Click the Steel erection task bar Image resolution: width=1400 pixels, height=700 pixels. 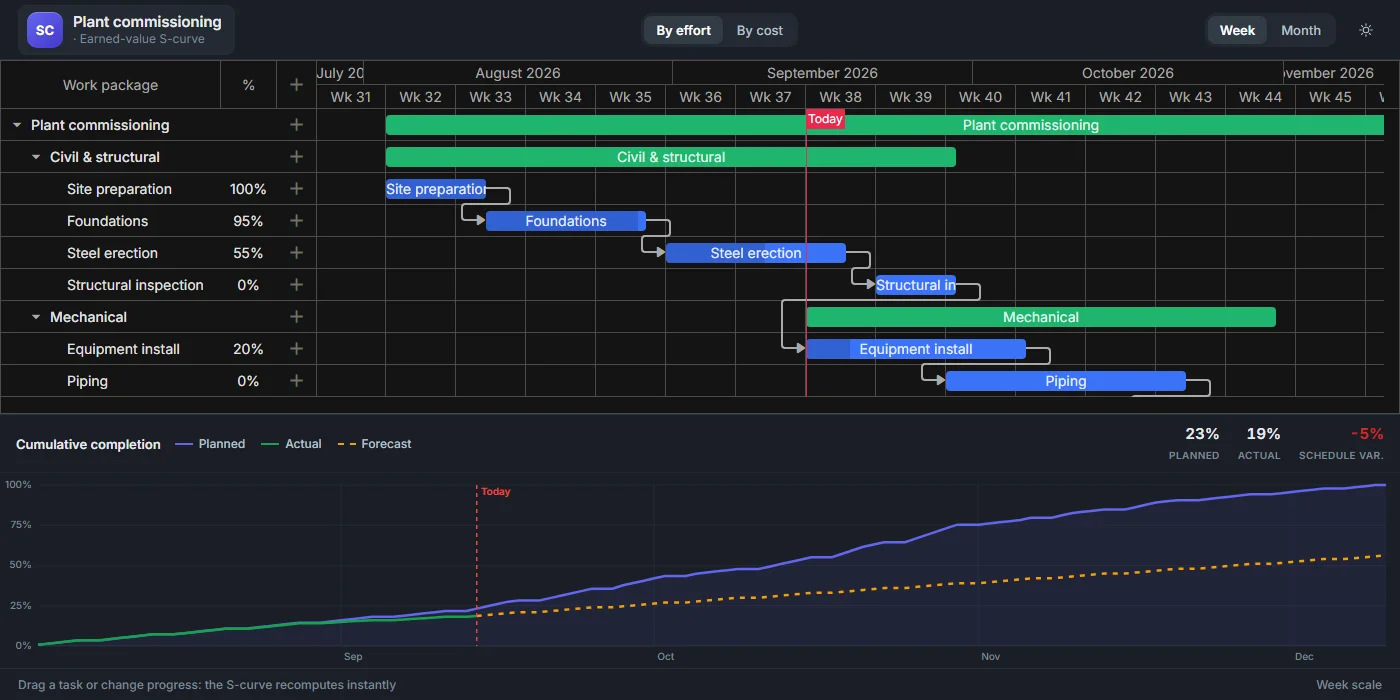pyautogui.click(x=756, y=253)
